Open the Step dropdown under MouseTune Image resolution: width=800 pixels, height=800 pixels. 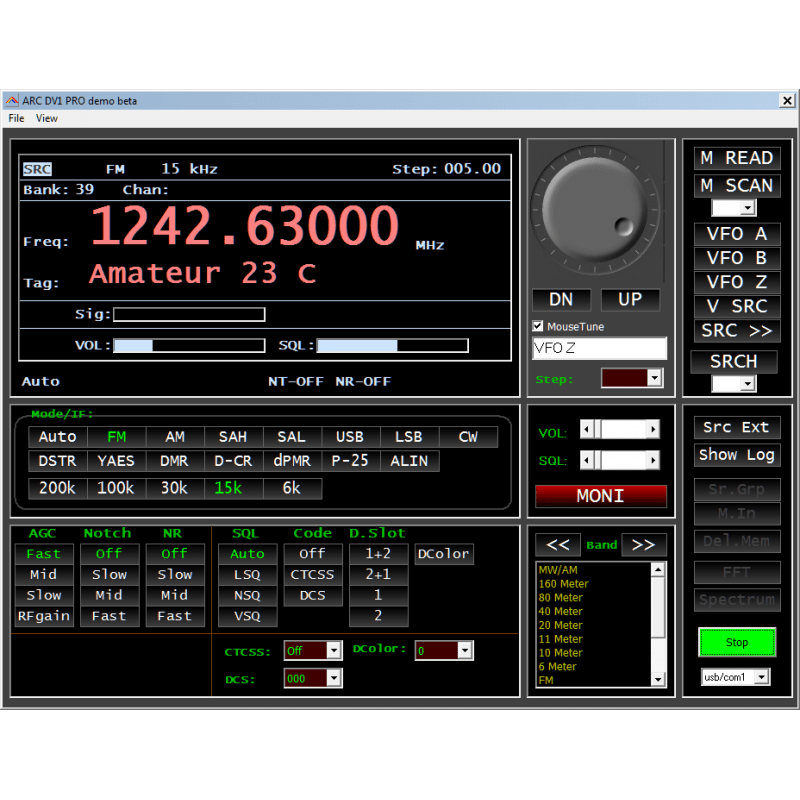point(655,378)
